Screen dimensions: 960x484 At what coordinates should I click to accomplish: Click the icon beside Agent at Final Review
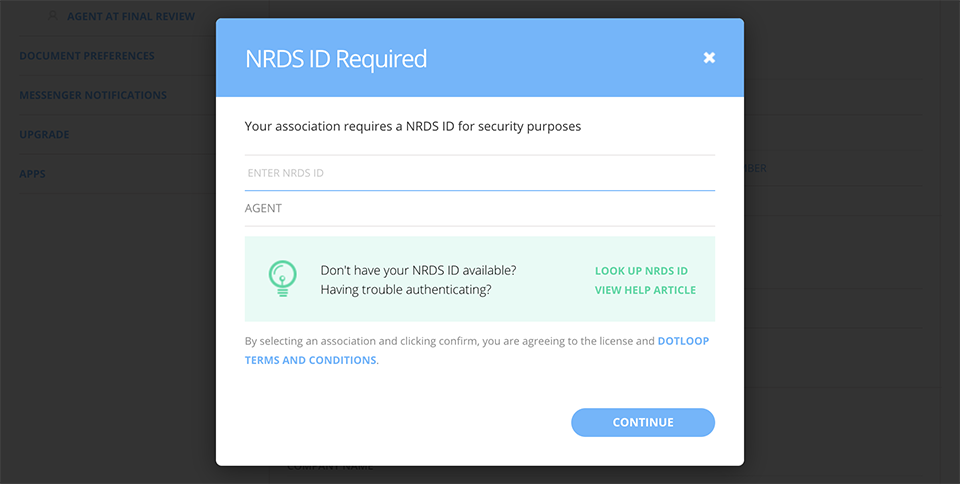[x=54, y=17]
